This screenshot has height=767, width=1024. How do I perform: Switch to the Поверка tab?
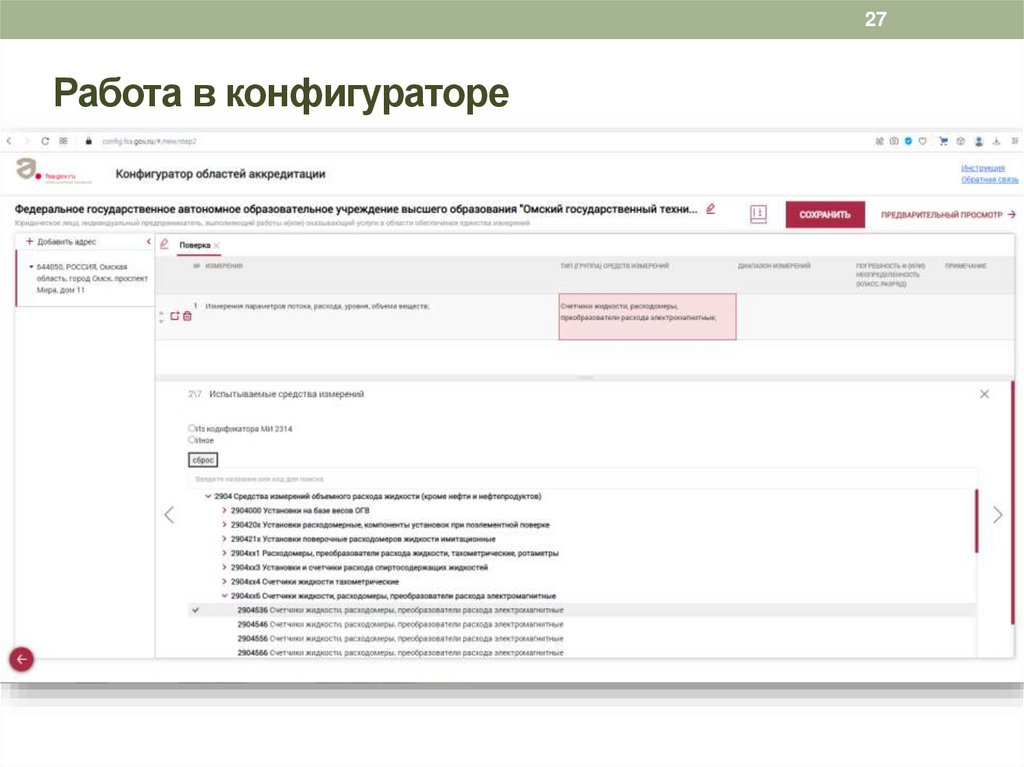pos(197,244)
